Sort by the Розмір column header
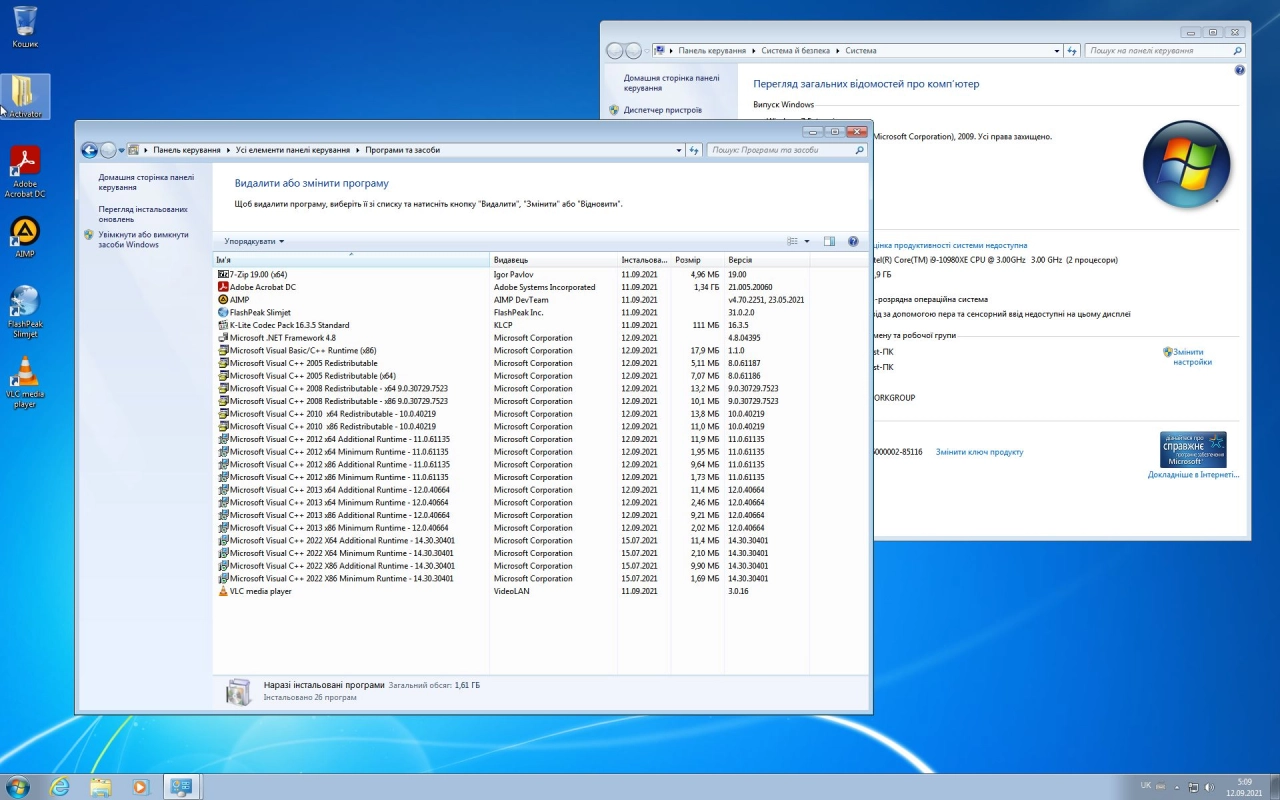 (x=698, y=260)
